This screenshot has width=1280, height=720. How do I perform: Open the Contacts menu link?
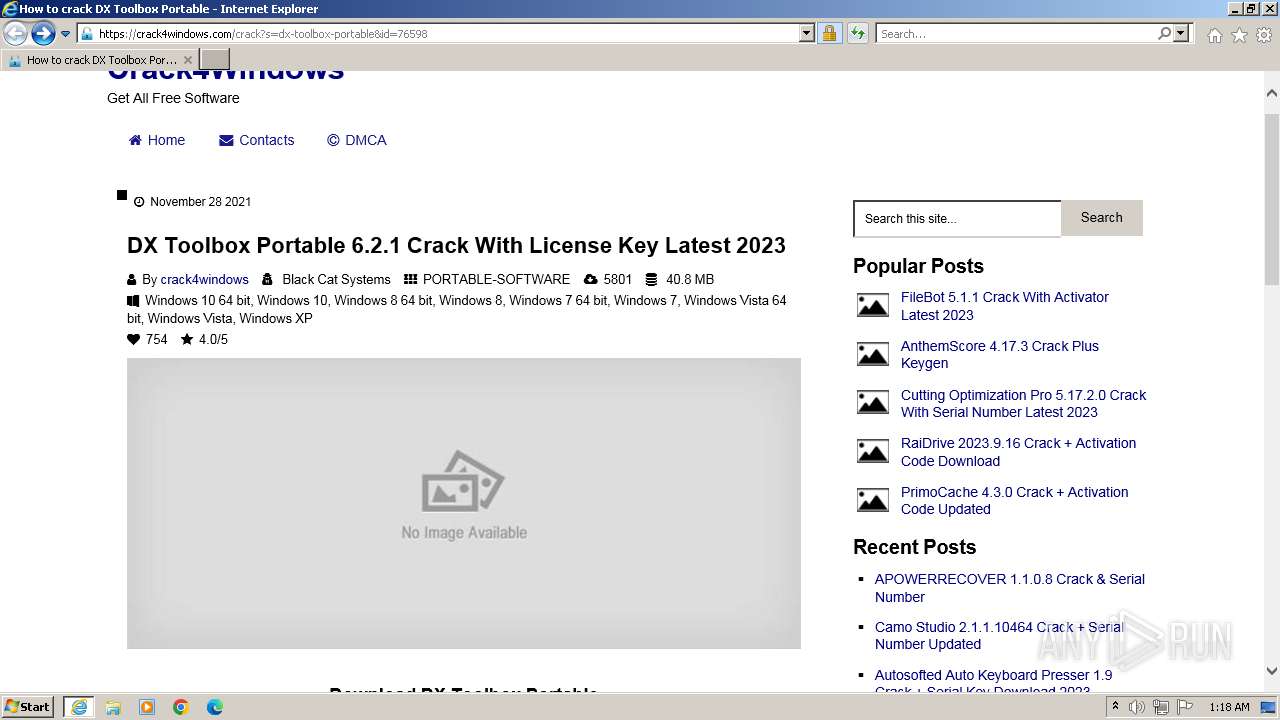256,140
